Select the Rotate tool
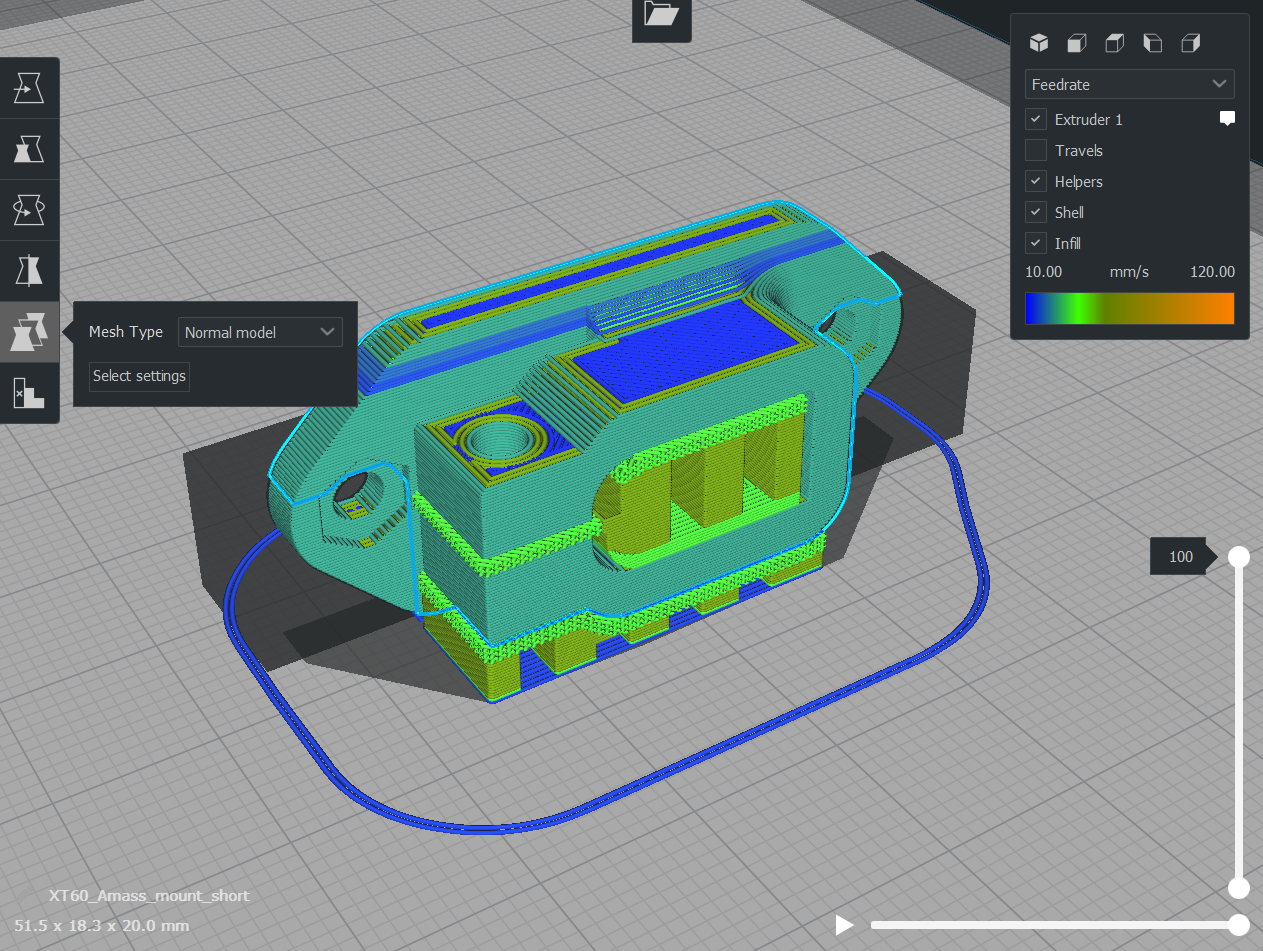 [x=29, y=211]
